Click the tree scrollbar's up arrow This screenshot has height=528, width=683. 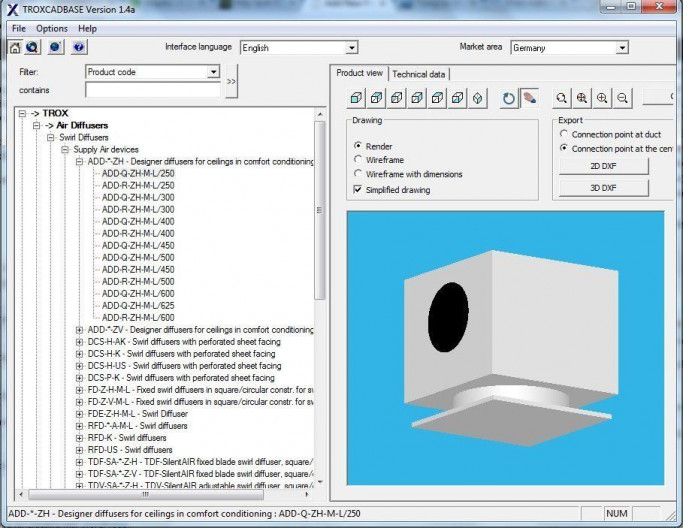320,114
